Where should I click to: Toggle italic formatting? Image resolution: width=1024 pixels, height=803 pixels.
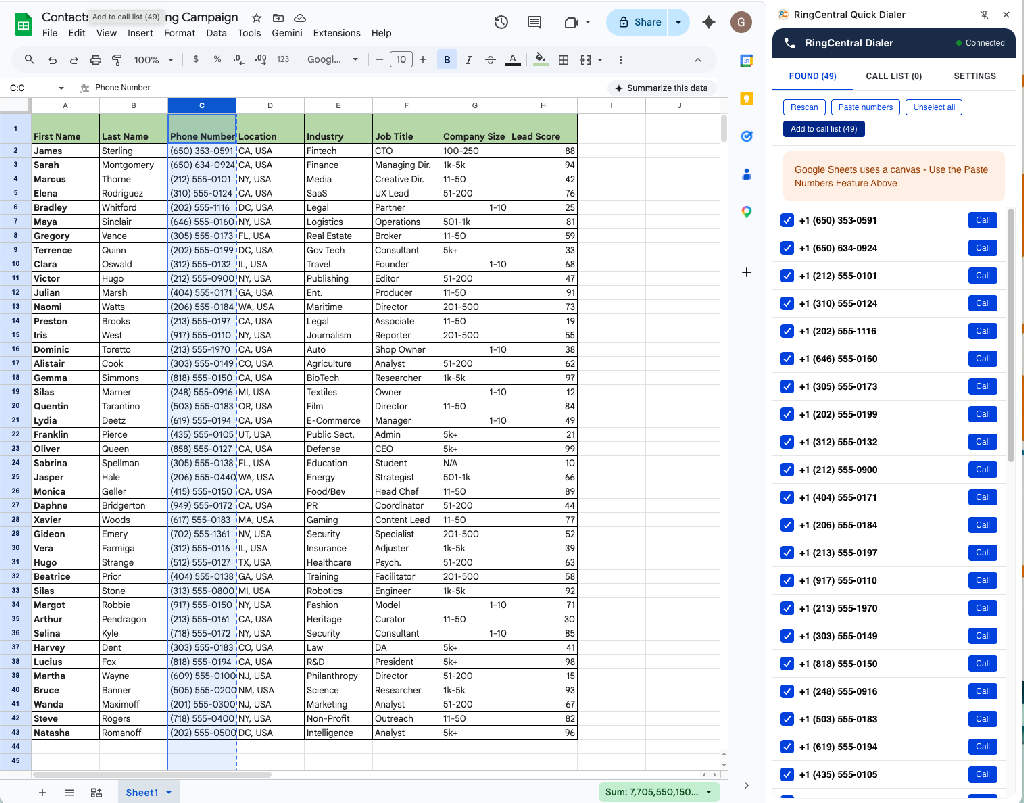coord(468,59)
